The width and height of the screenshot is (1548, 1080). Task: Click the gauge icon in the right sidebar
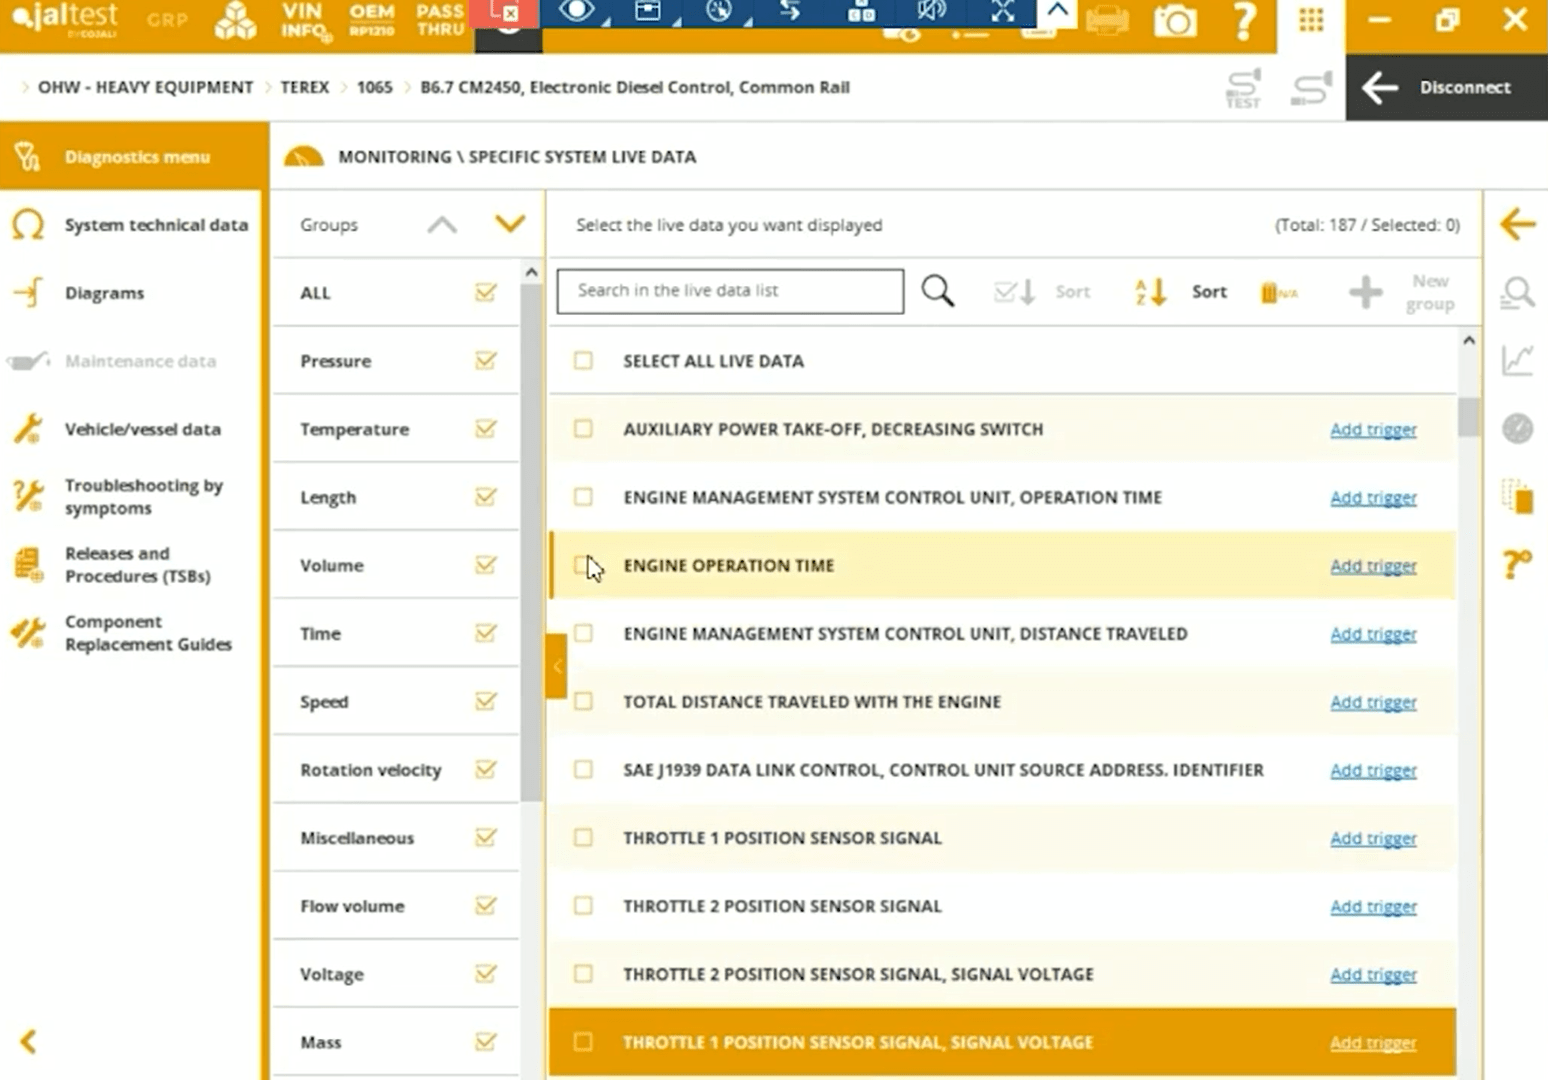1517,428
